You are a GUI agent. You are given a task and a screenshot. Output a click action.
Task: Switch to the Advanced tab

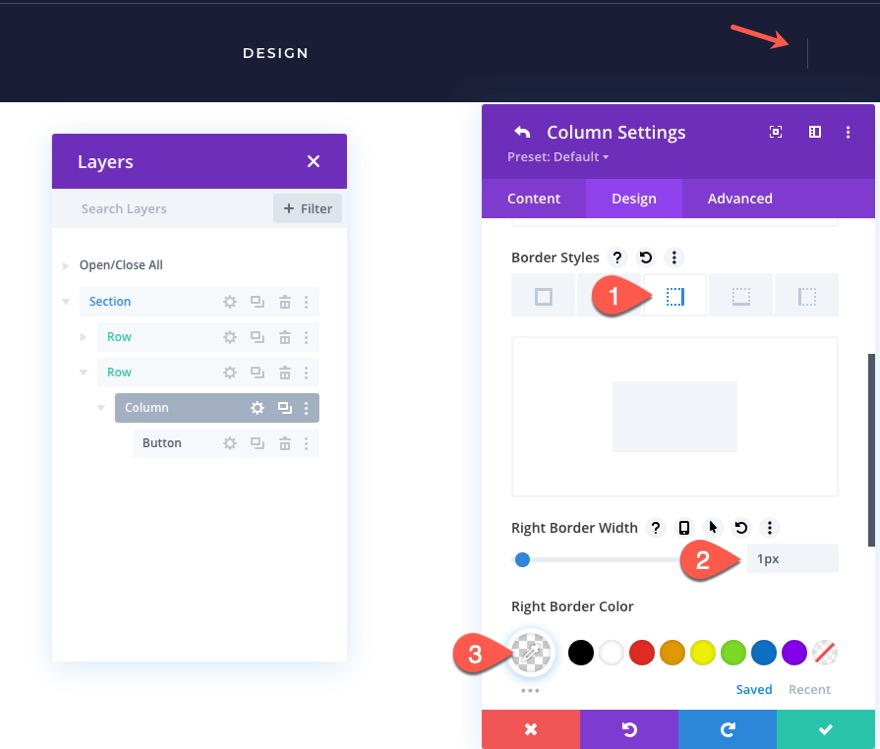click(739, 198)
